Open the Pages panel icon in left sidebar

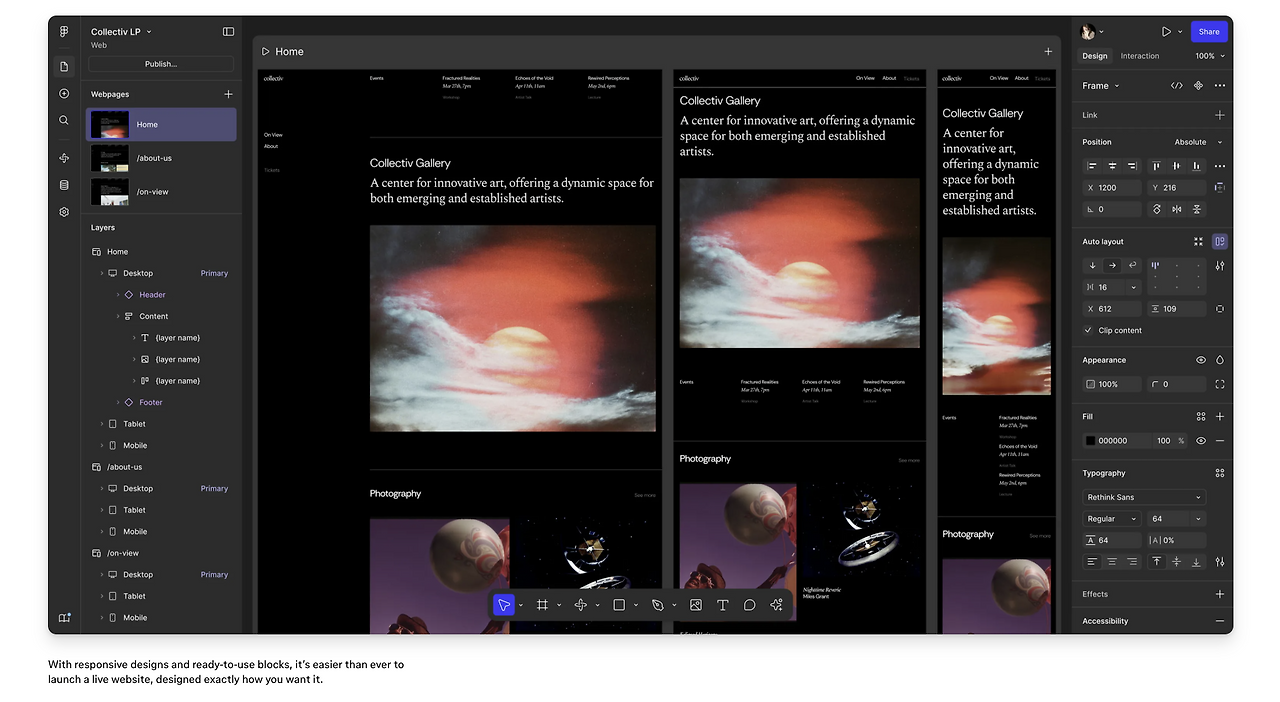[x=64, y=67]
